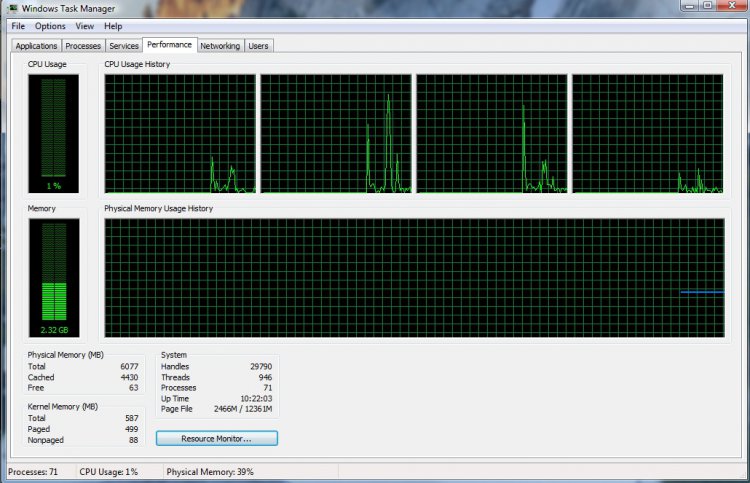Viewport: 750px width, 483px height.
Task: Click the CPU Usage 1% meter
Action: point(54,133)
